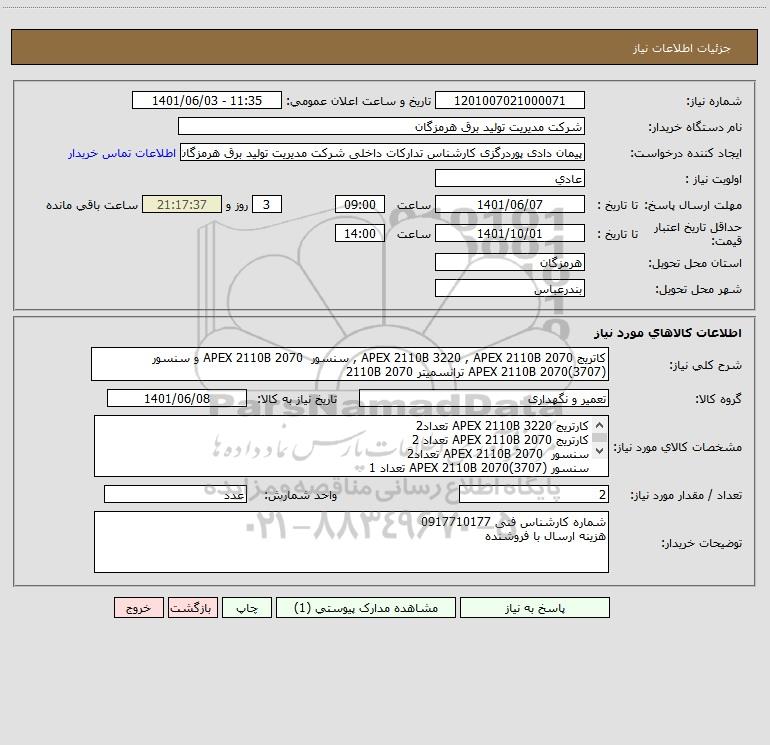
Task: Click the label توضیحات خریدار
Action: (x=701, y=544)
